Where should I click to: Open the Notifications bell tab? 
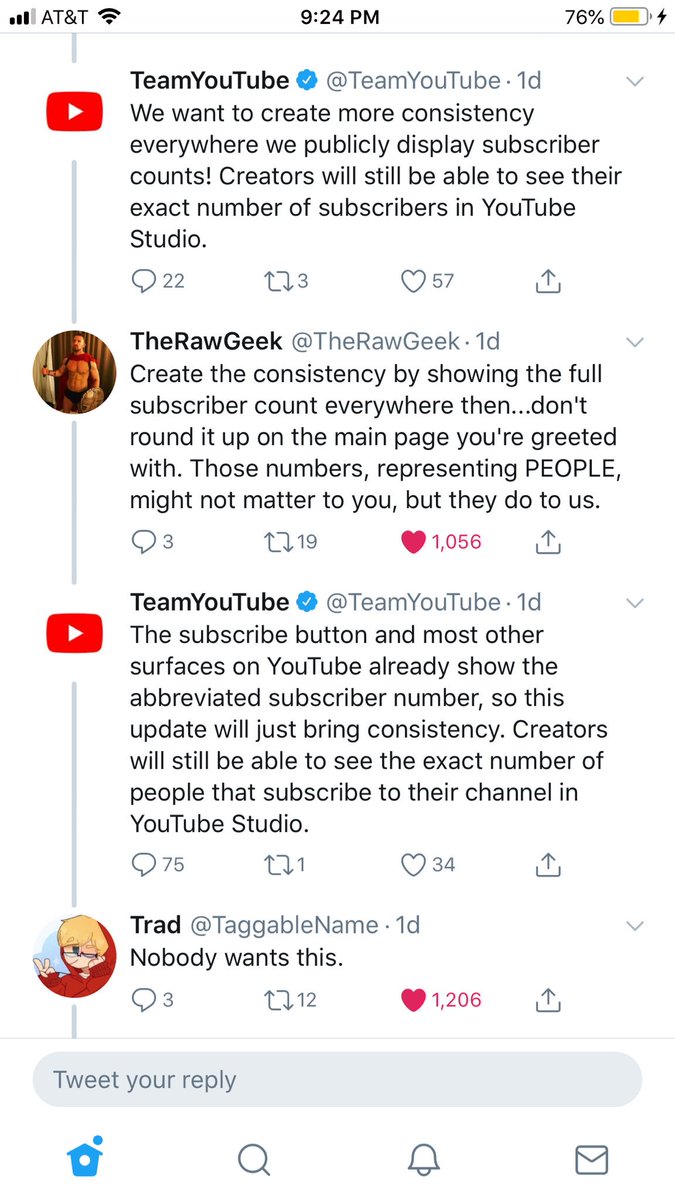pyautogui.click(x=424, y=1159)
